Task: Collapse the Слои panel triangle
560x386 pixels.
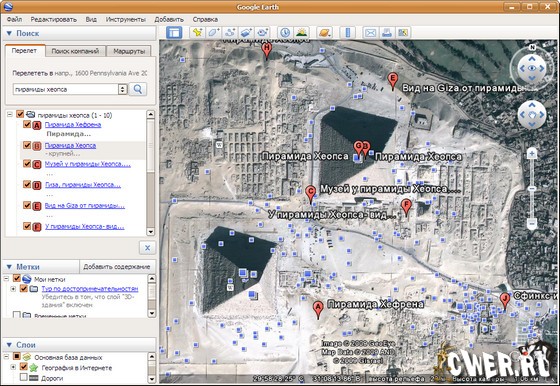Action: (9, 345)
